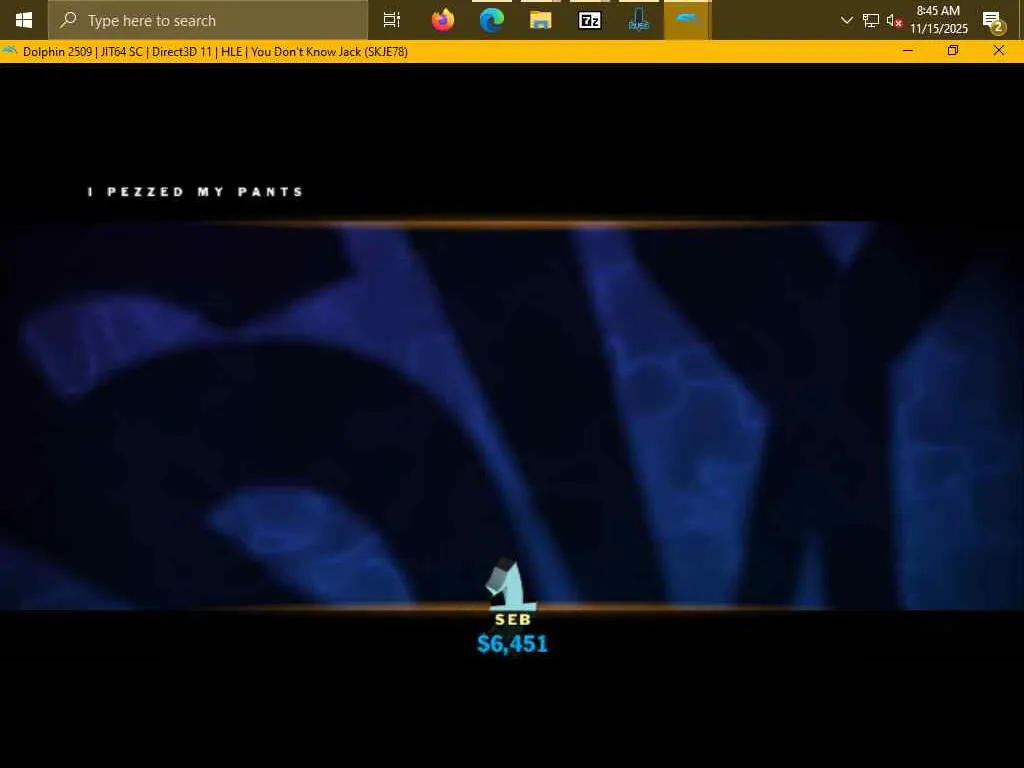
Task: Minimize the Dolphin window
Action: click(x=908, y=50)
